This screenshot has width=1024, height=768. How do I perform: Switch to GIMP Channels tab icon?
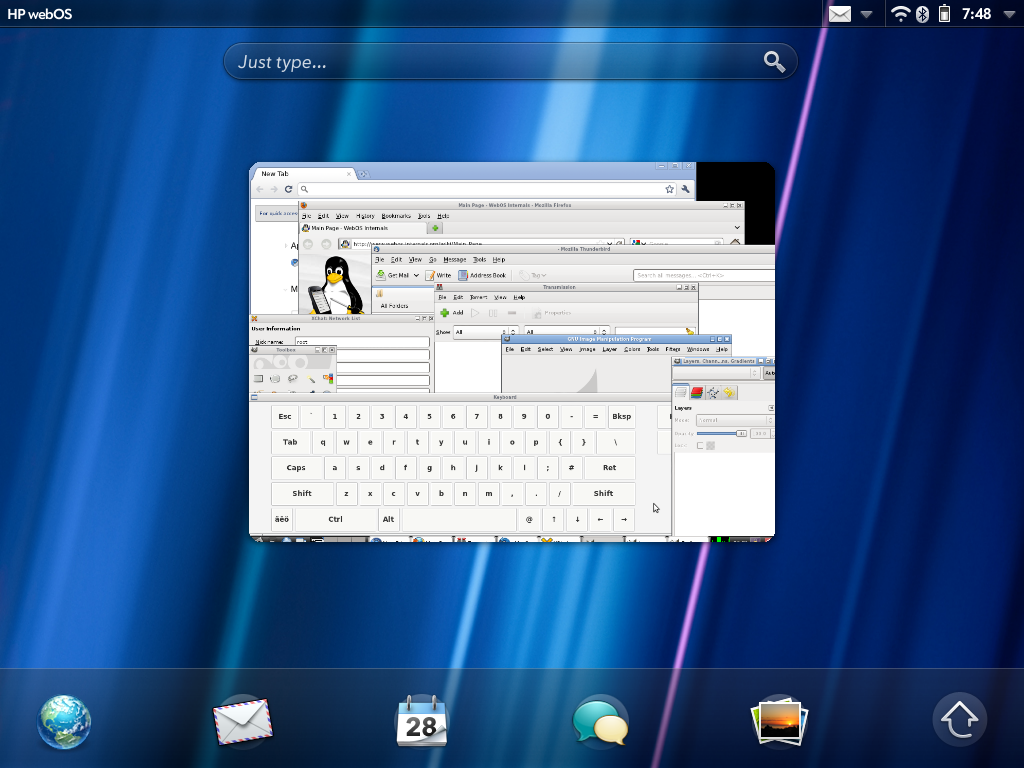[697, 392]
